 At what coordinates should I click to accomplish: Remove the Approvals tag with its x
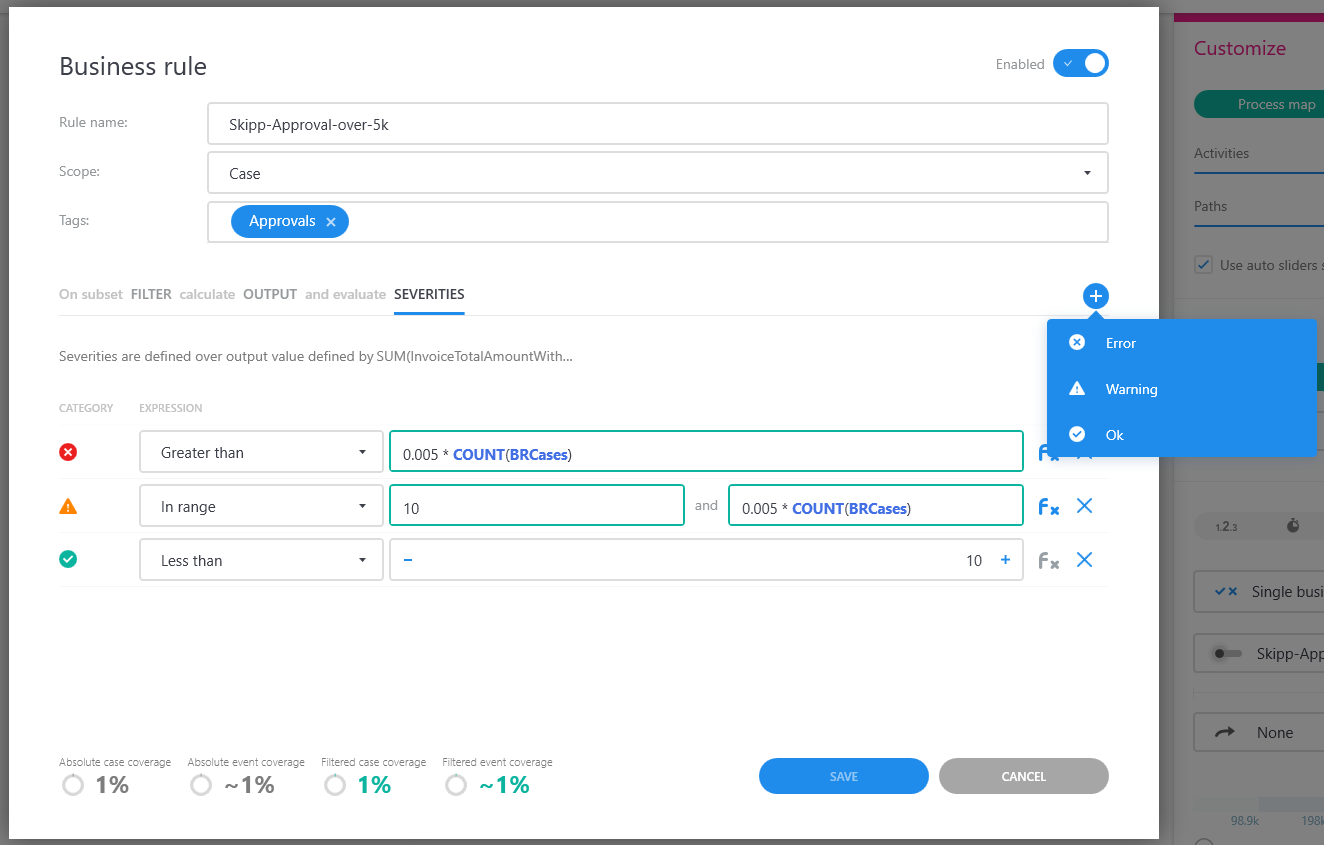pyautogui.click(x=331, y=222)
